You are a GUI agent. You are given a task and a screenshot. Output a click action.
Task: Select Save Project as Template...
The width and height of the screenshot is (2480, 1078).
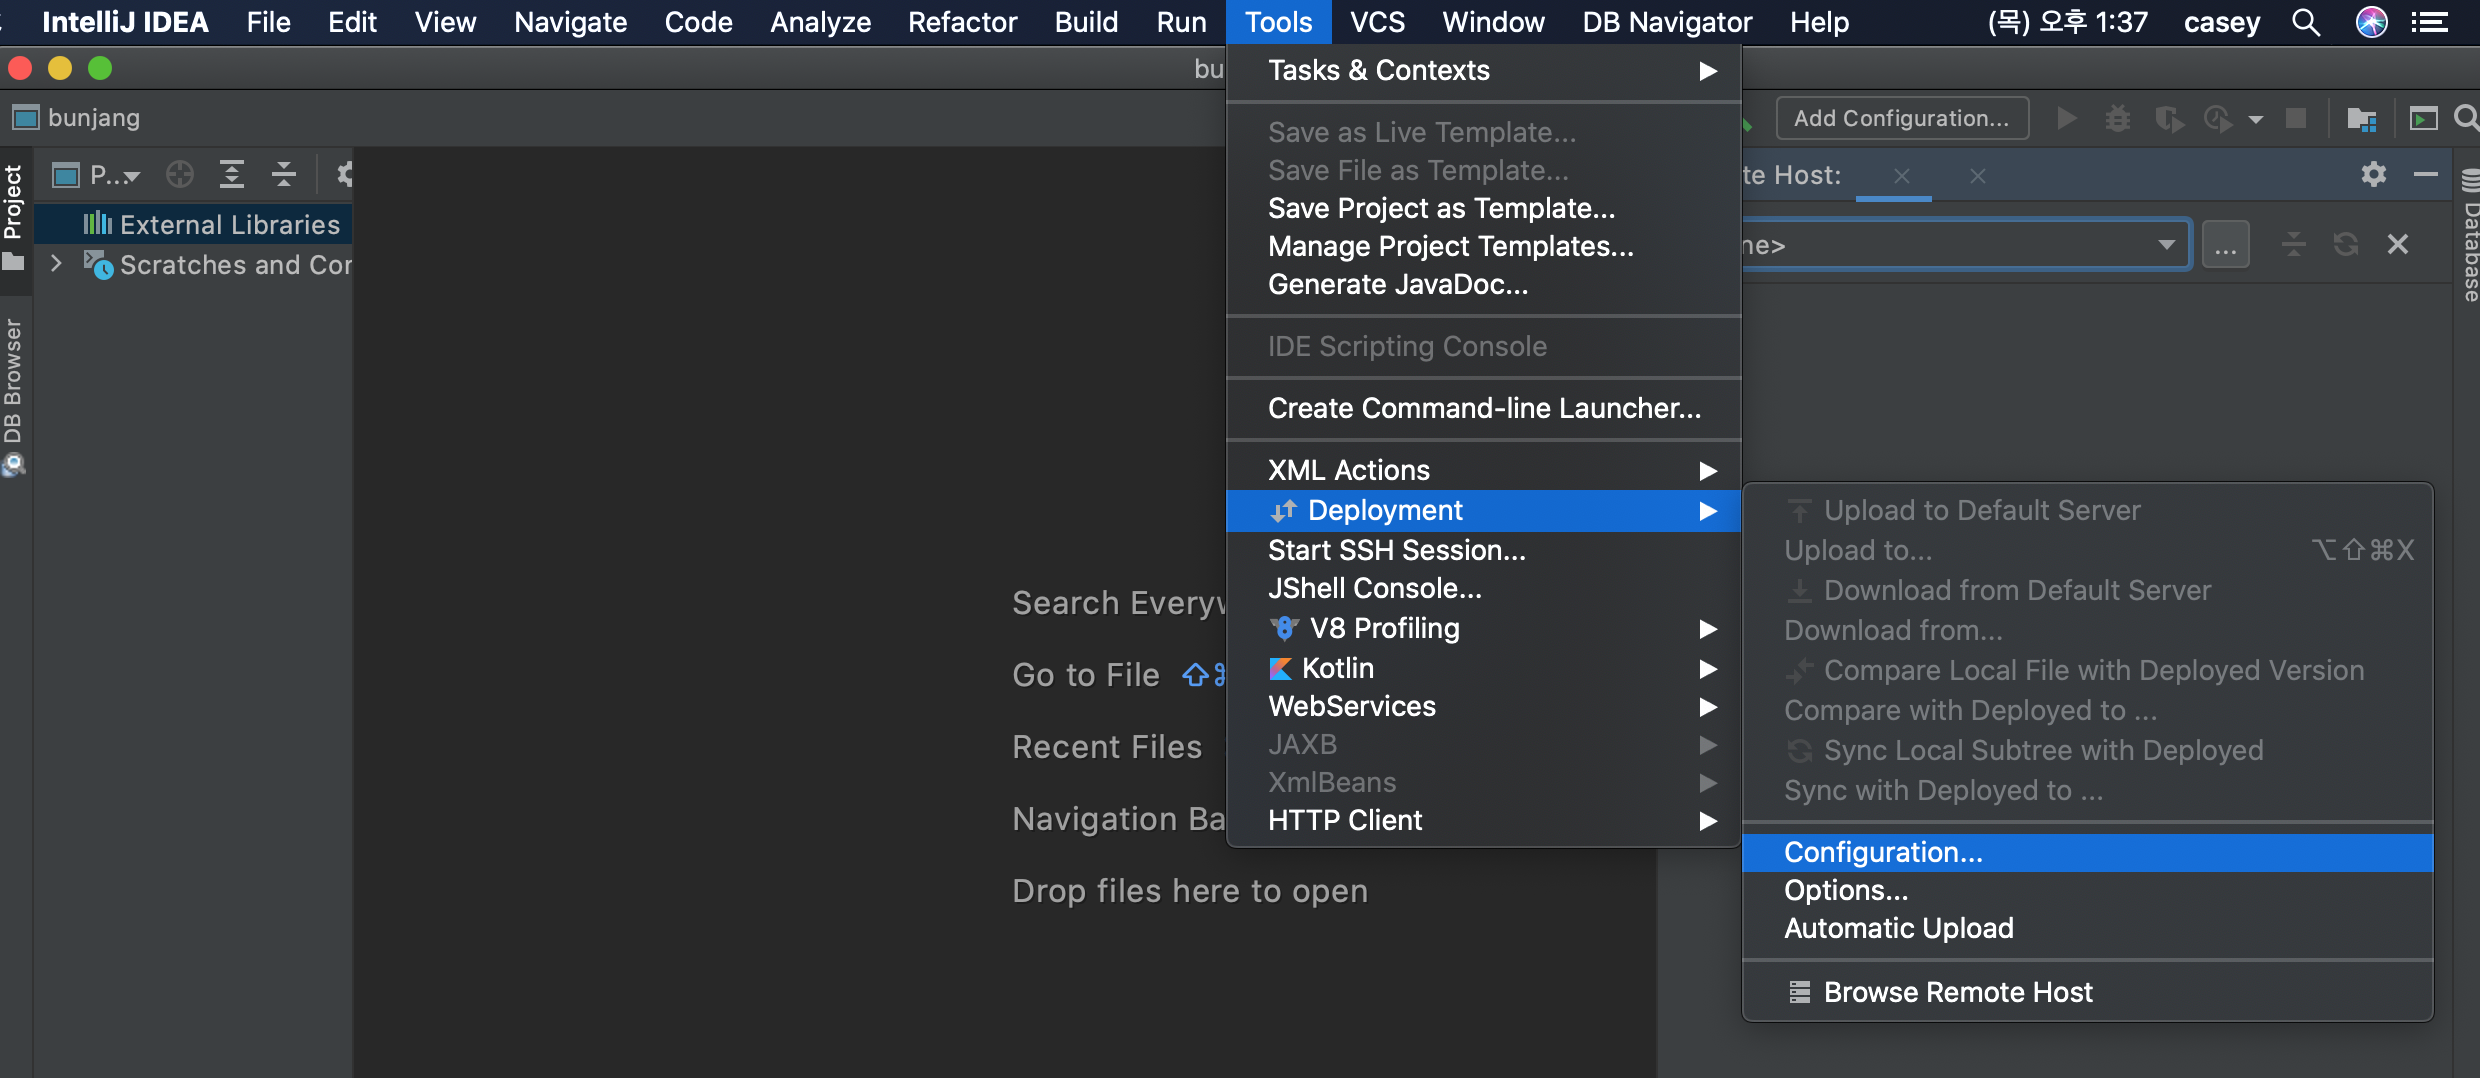[x=1484, y=208]
